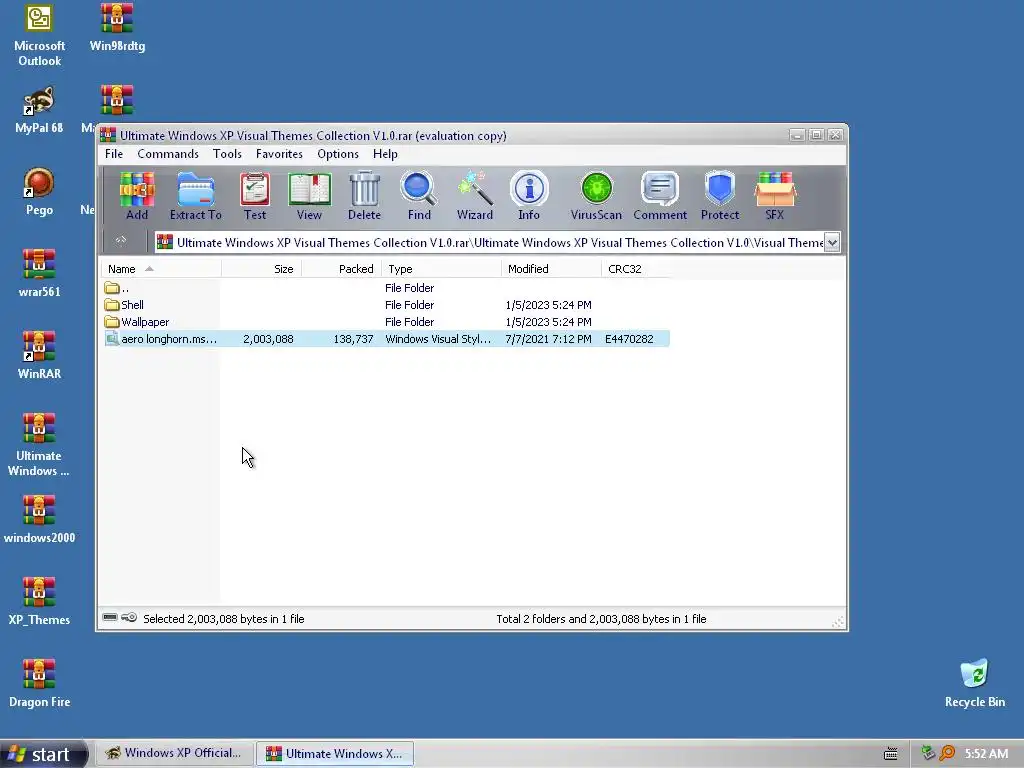Go up one level with arrow button

coord(121,242)
